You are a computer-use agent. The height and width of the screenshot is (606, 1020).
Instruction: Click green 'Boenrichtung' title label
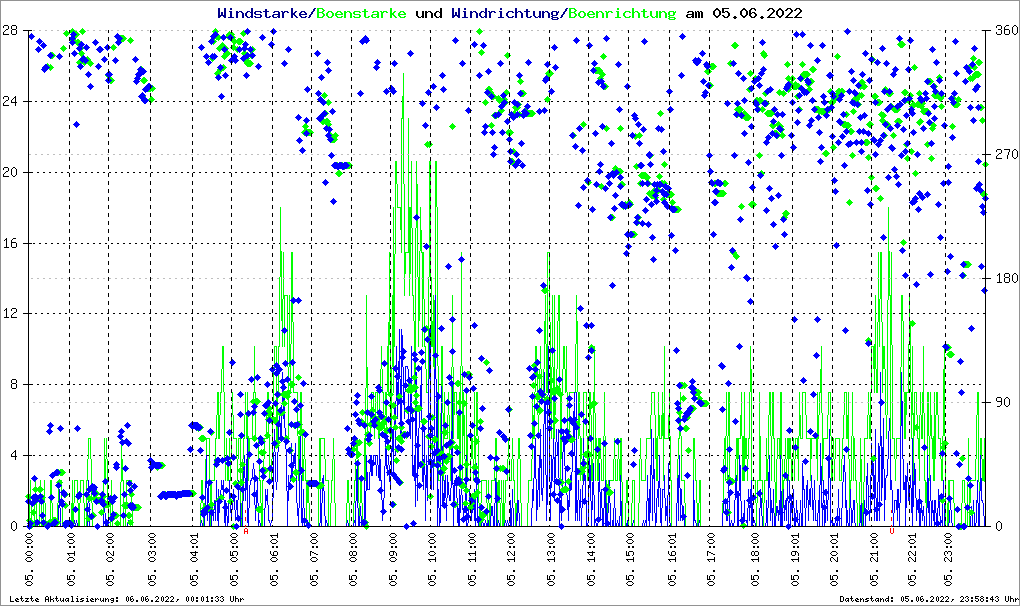[622, 13]
